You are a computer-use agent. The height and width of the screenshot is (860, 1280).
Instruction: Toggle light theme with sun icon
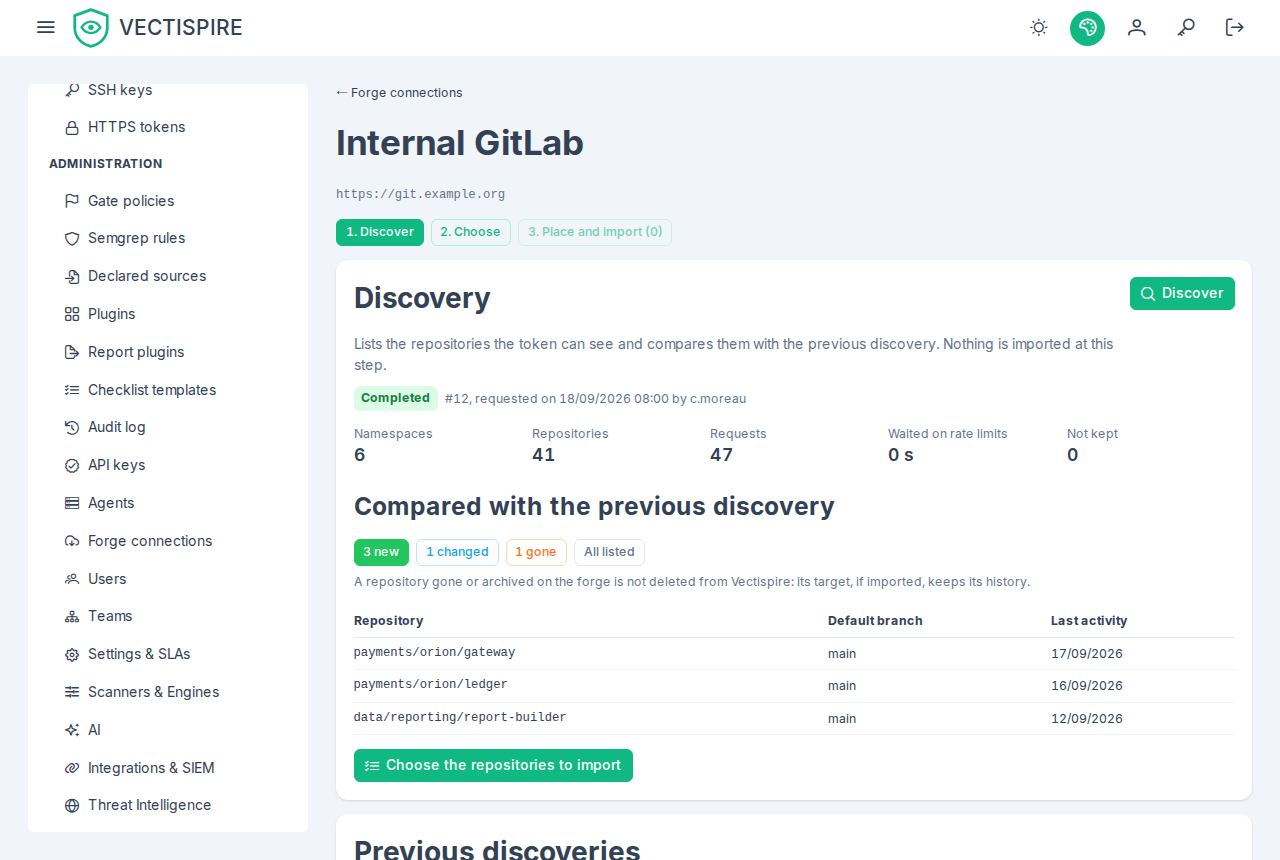pos(1039,28)
